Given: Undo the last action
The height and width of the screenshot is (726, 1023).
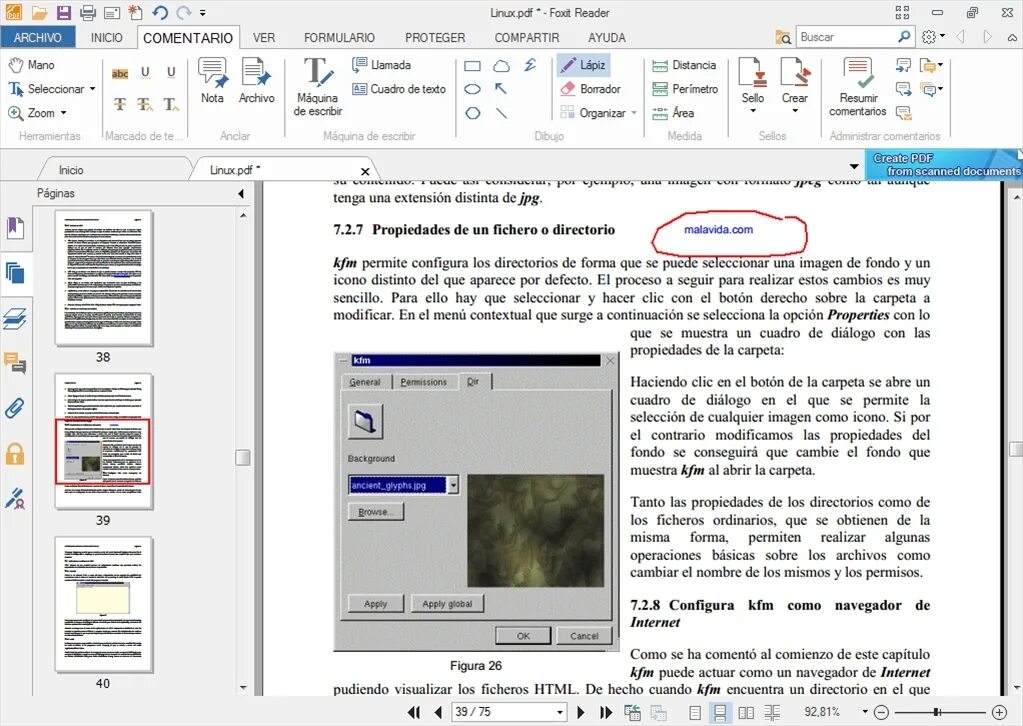Looking at the screenshot, I should [x=160, y=12].
